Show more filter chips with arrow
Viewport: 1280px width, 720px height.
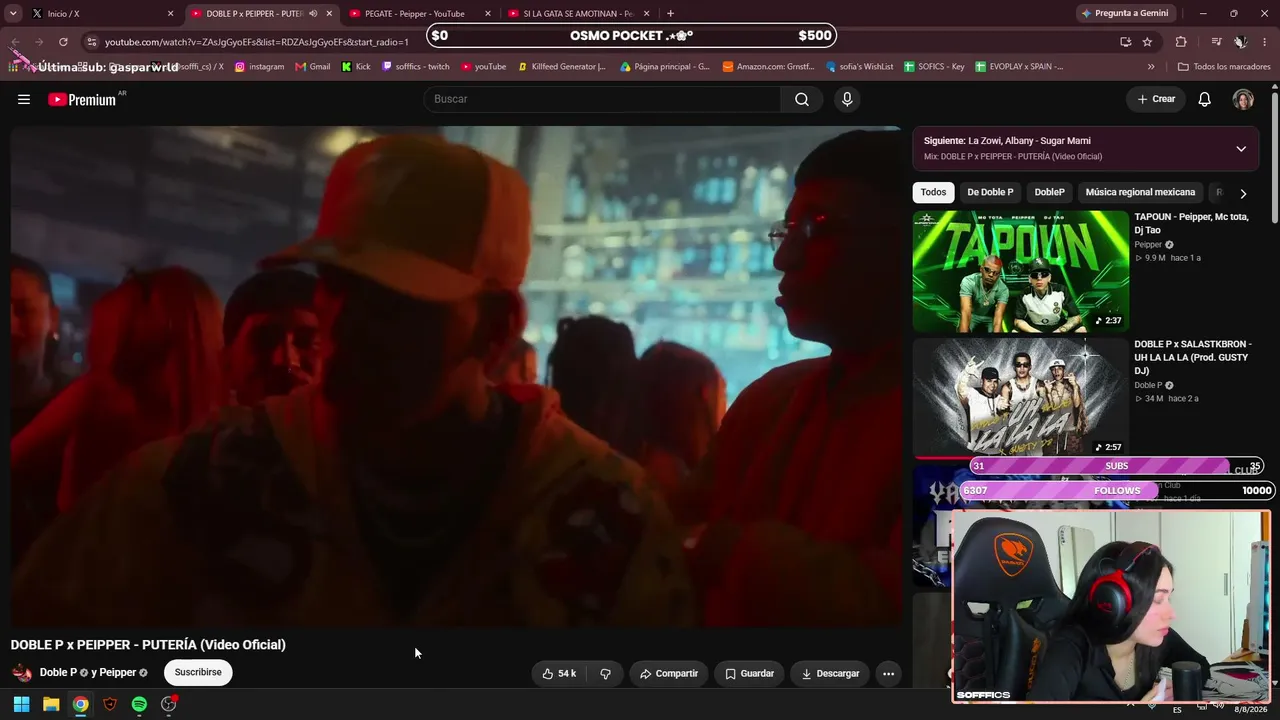click(x=1243, y=193)
